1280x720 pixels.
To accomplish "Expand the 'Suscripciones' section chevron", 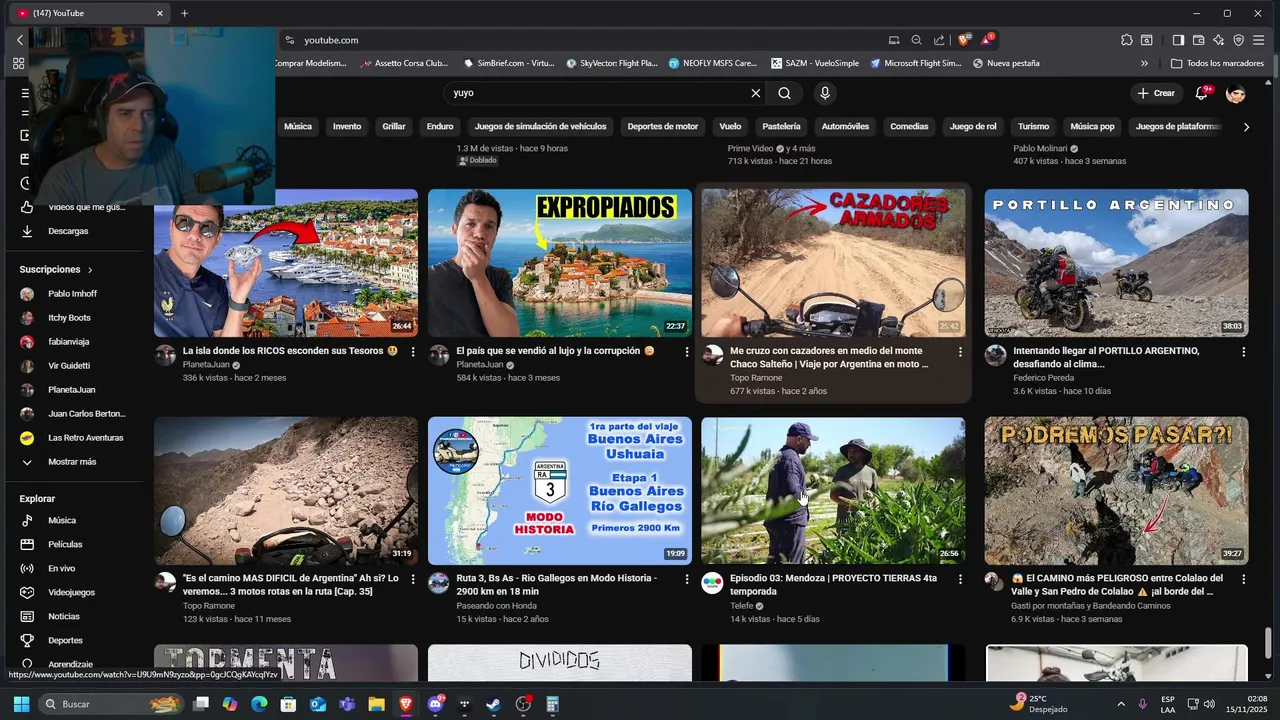I will (x=90, y=270).
